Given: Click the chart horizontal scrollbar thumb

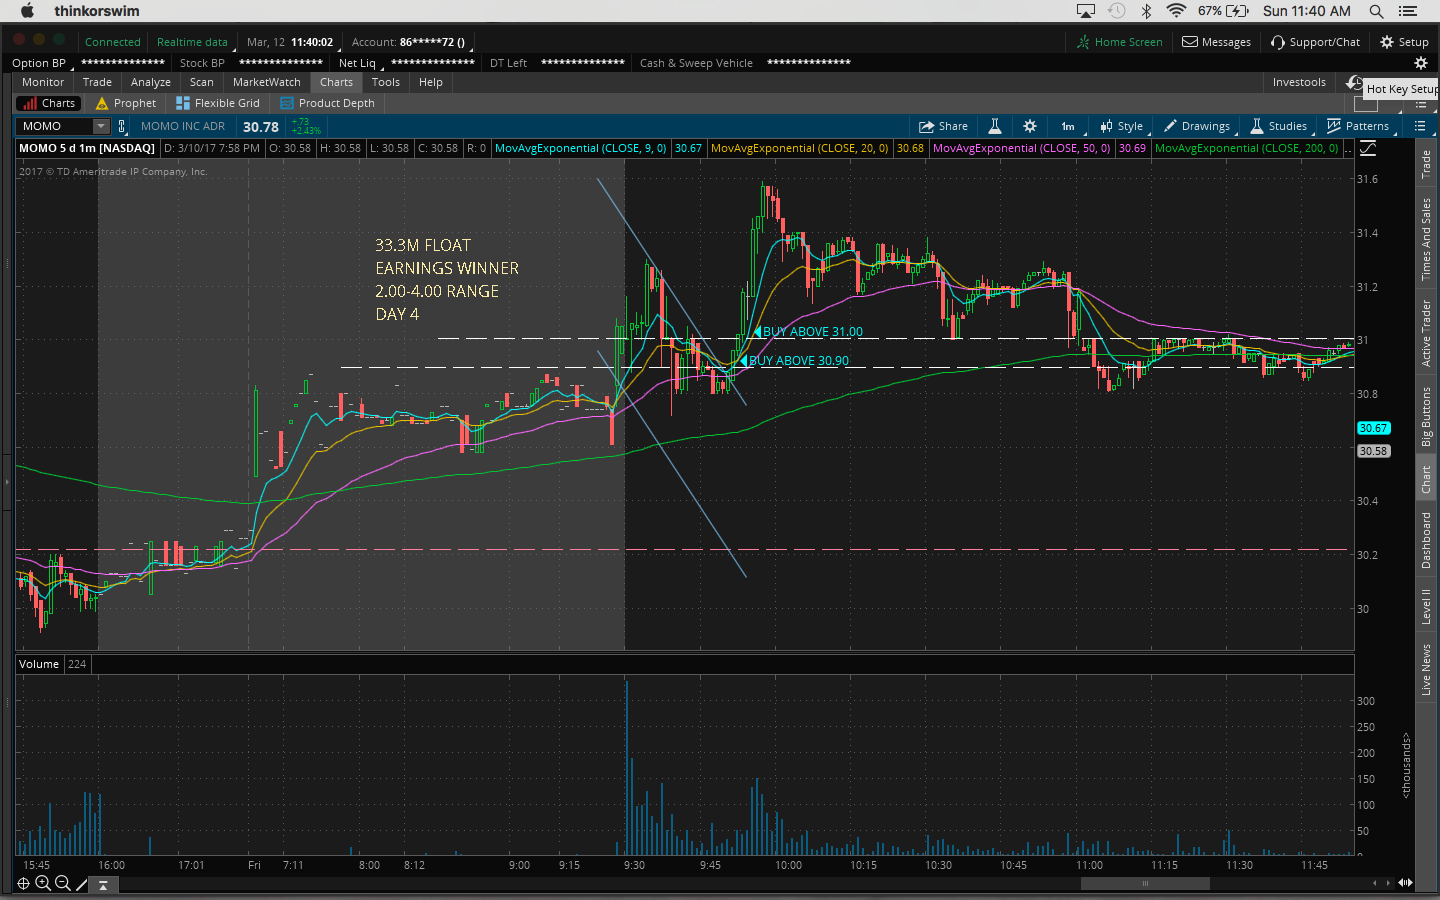Looking at the screenshot, I should (1145, 883).
